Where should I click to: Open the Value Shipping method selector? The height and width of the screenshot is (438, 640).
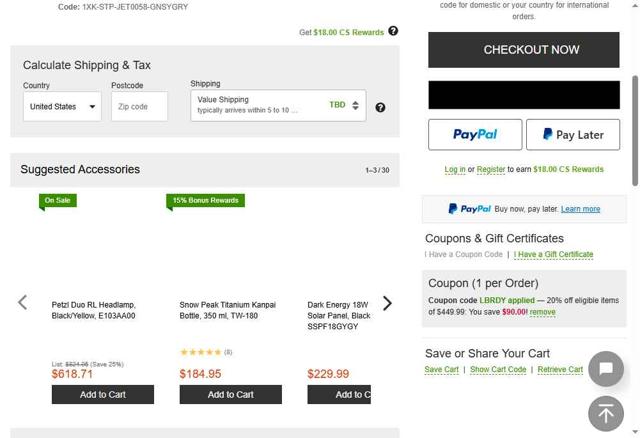(x=278, y=105)
